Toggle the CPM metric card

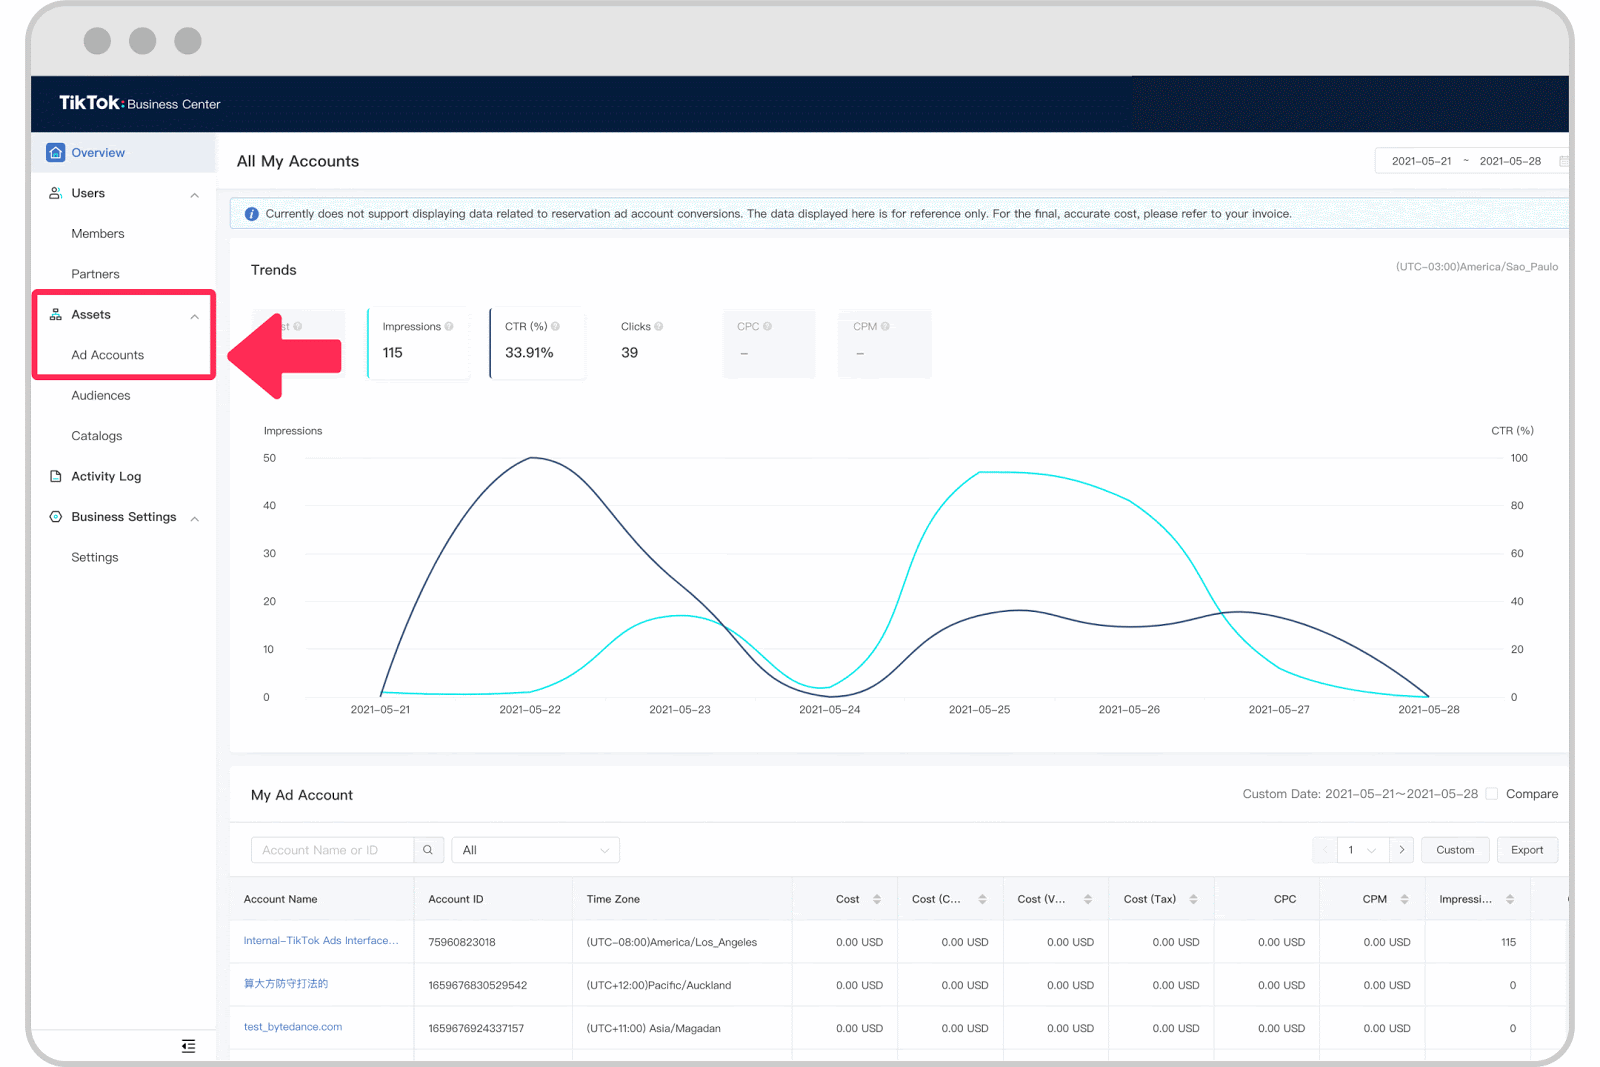[885, 343]
